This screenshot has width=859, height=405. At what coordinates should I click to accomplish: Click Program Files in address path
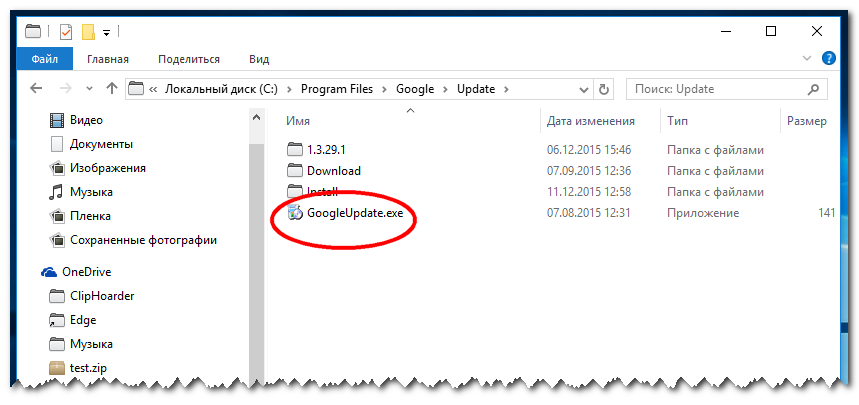(337, 89)
